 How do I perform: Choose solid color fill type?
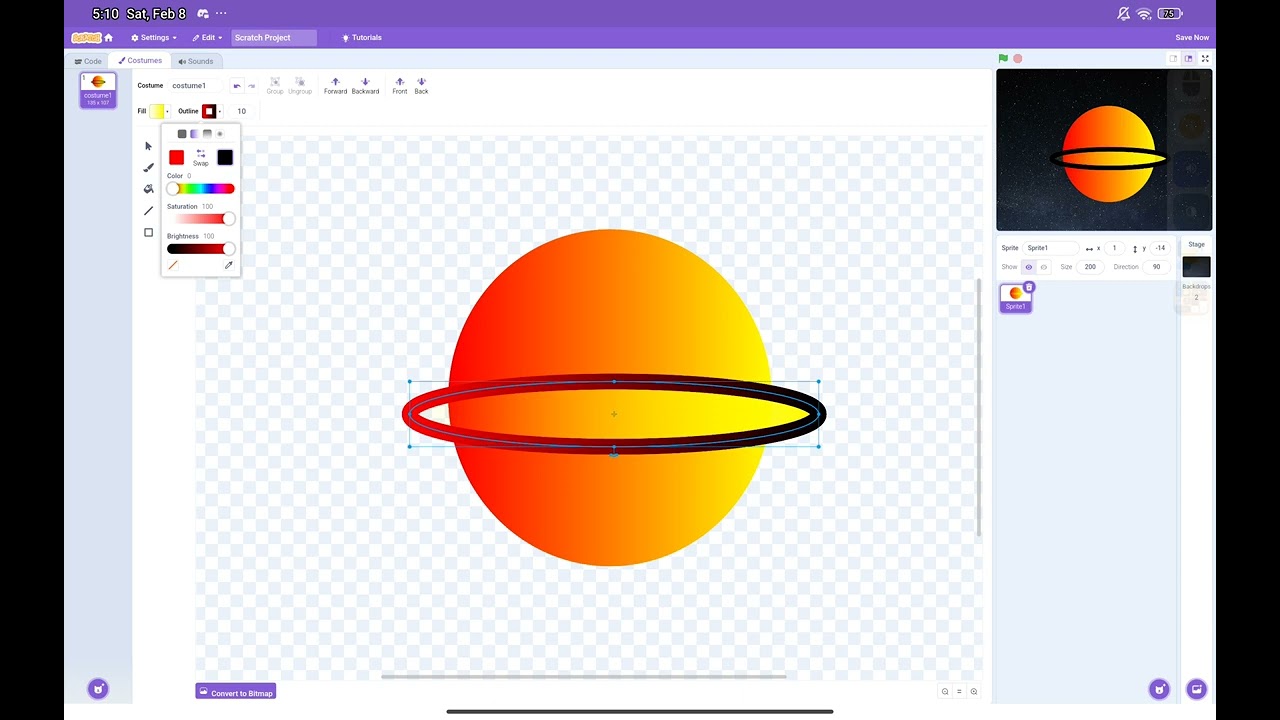tap(182, 134)
